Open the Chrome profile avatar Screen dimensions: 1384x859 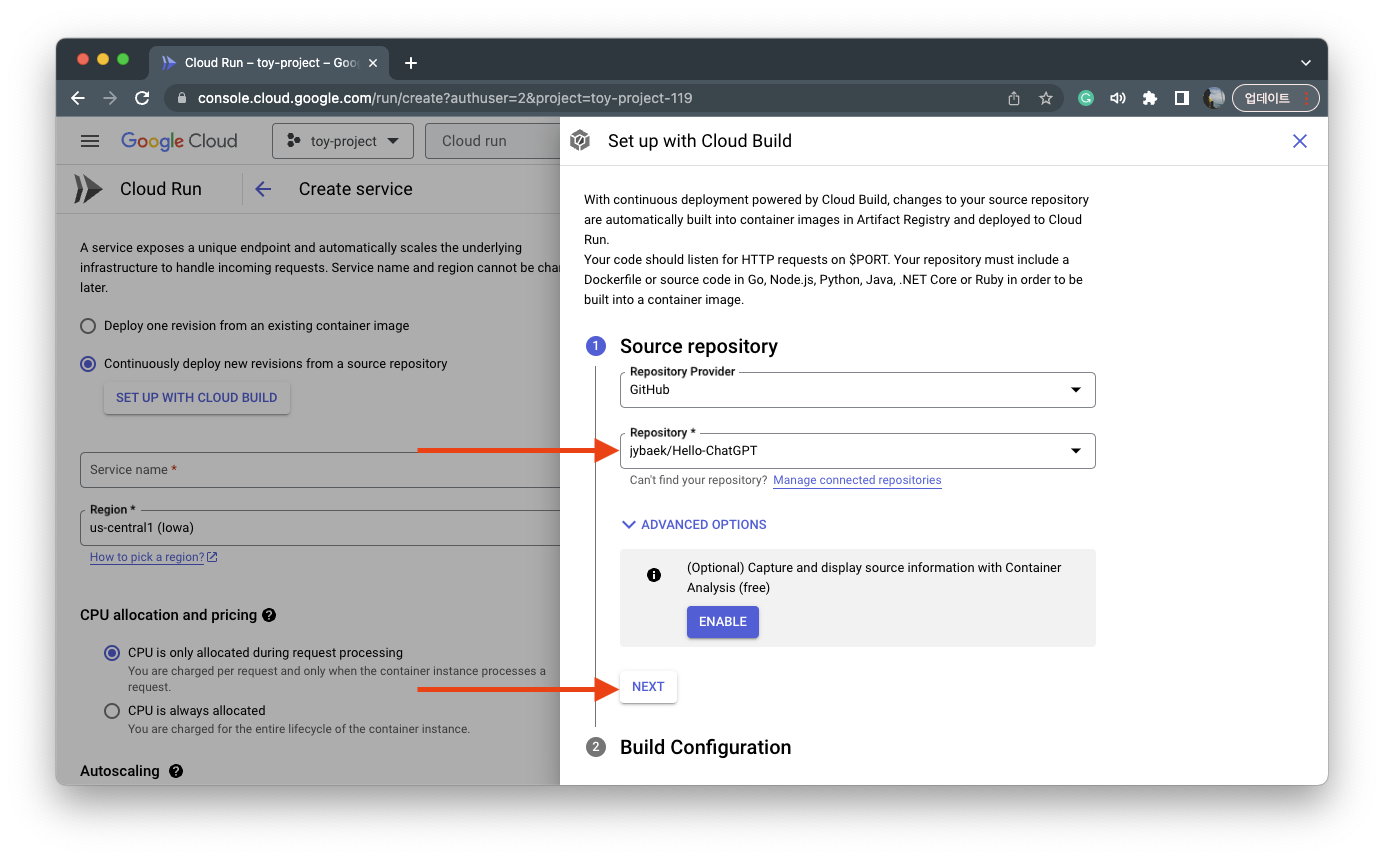click(1214, 98)
